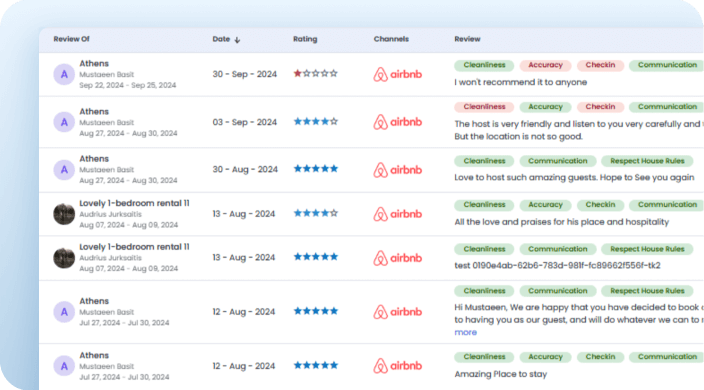
Task: Click the Athens avatar in 30 - Aug - 2024 row
Action: 64,170
